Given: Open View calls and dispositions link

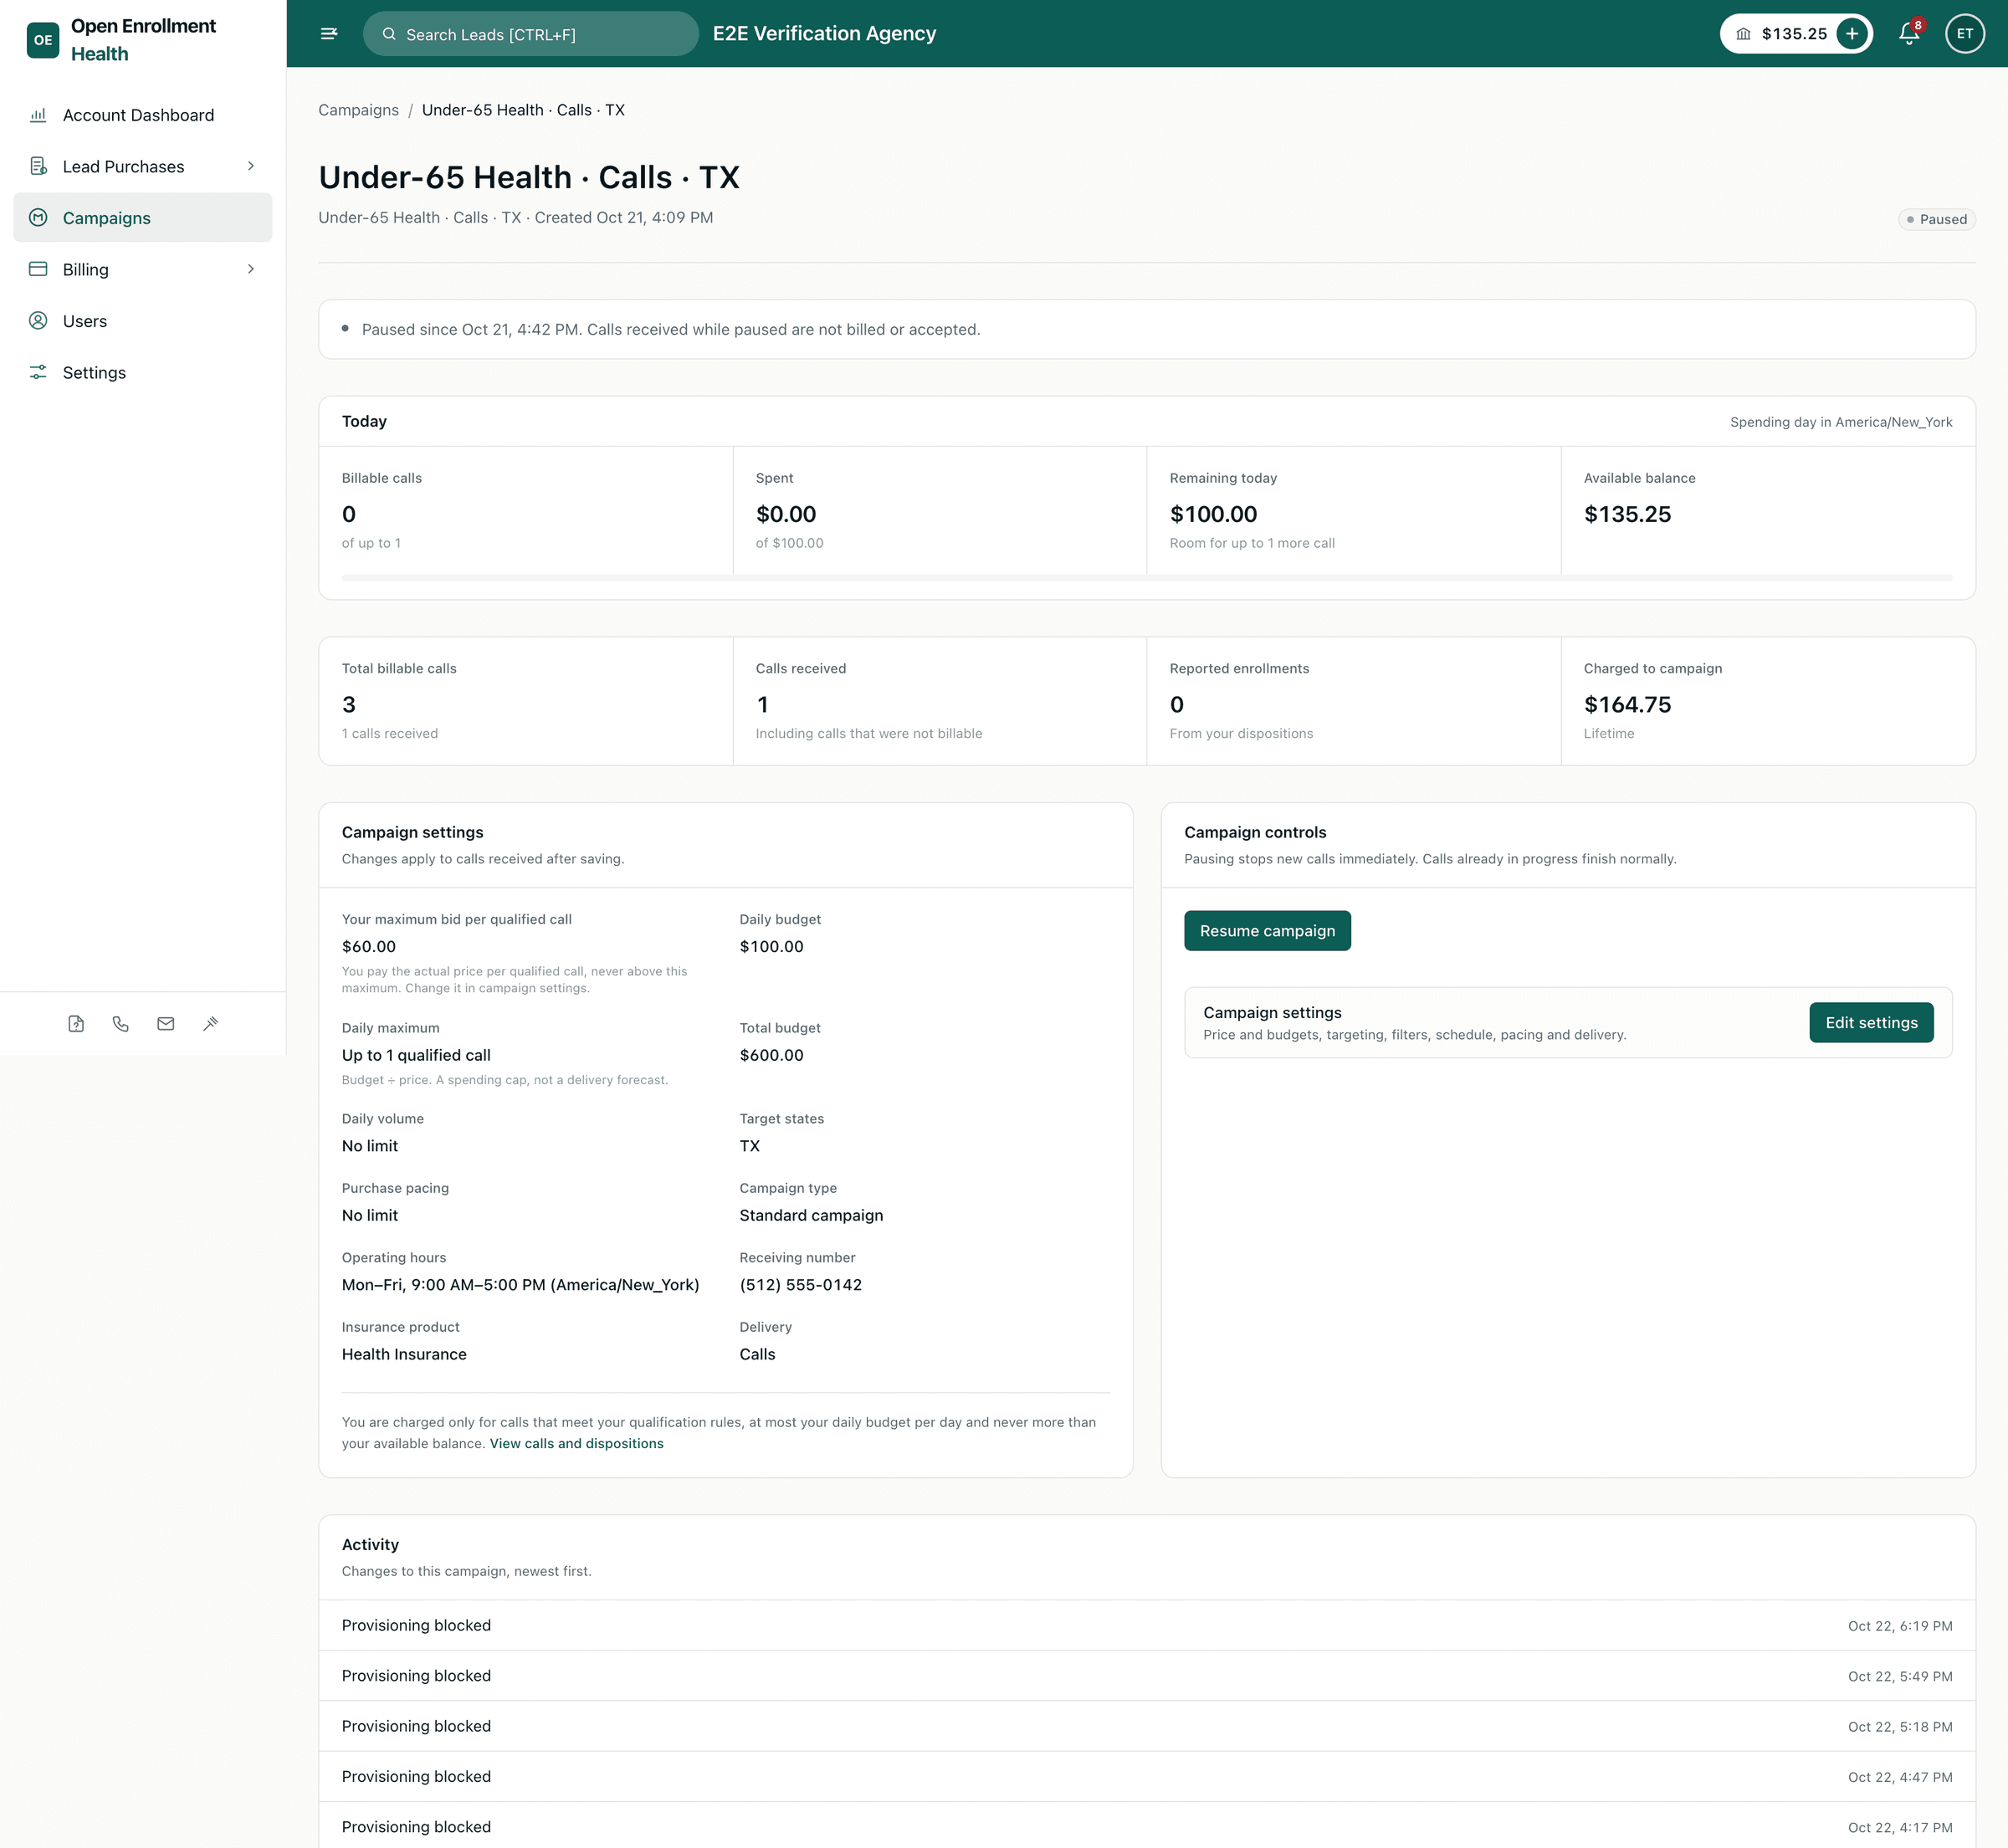Looking at the screenshot, I should point(576,1443).
